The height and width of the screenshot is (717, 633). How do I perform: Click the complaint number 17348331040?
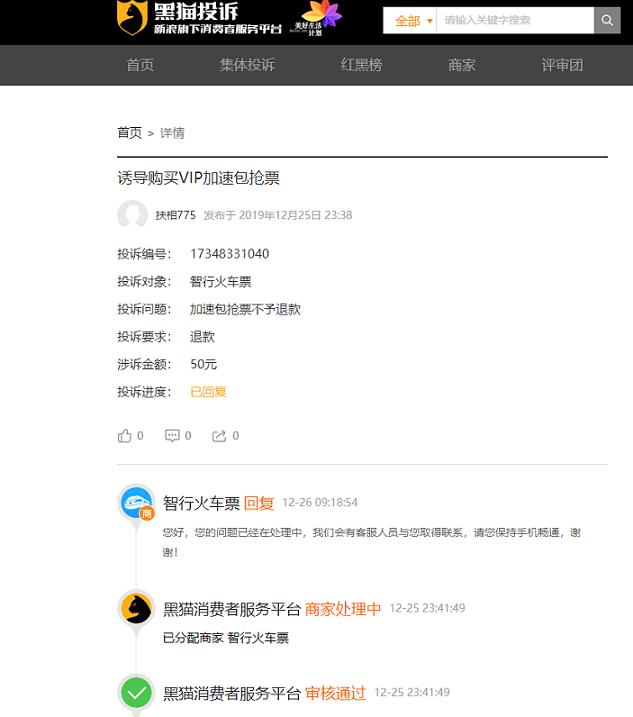click(230, 254)
